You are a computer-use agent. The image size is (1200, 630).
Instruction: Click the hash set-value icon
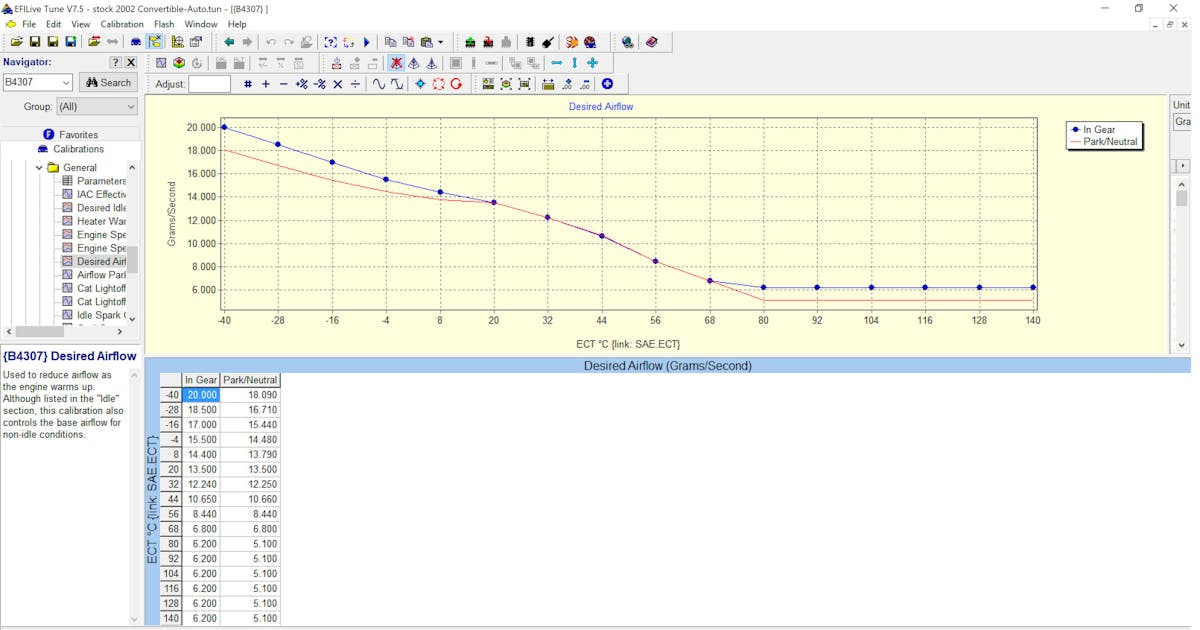point(248,84)
